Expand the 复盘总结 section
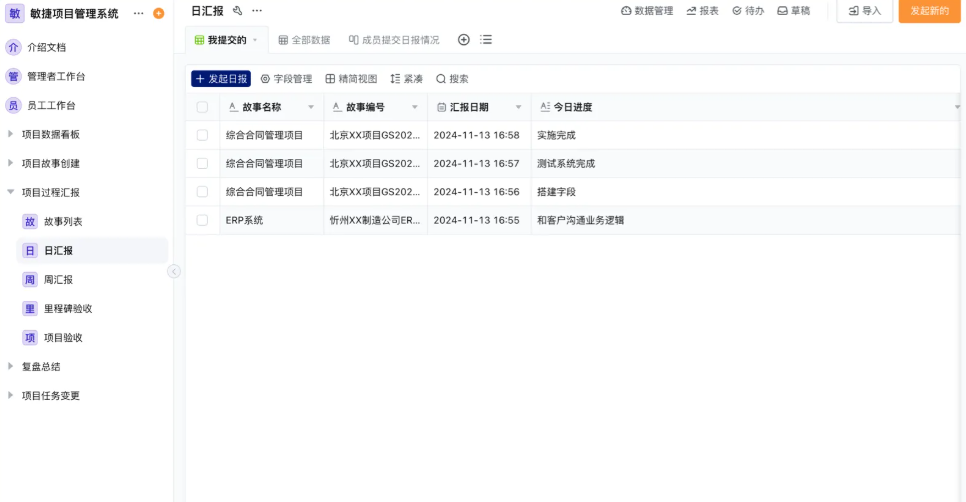Screen dimensions: 966x502 (x=11, y=366)
